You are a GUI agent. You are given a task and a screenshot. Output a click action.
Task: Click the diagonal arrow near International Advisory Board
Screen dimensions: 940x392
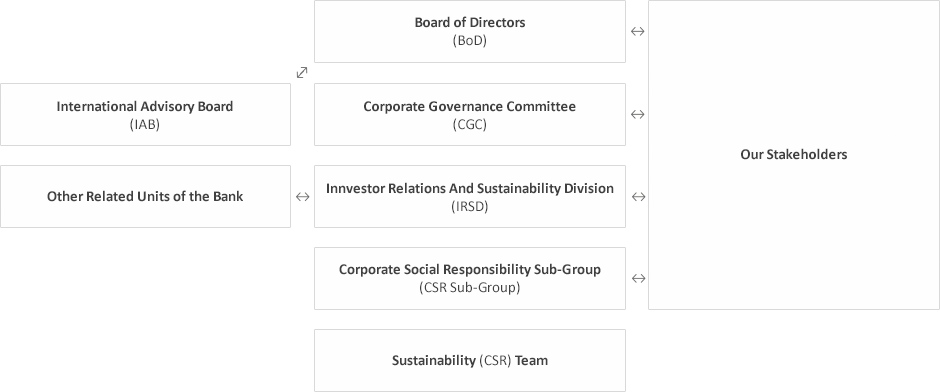pos(302,73)
